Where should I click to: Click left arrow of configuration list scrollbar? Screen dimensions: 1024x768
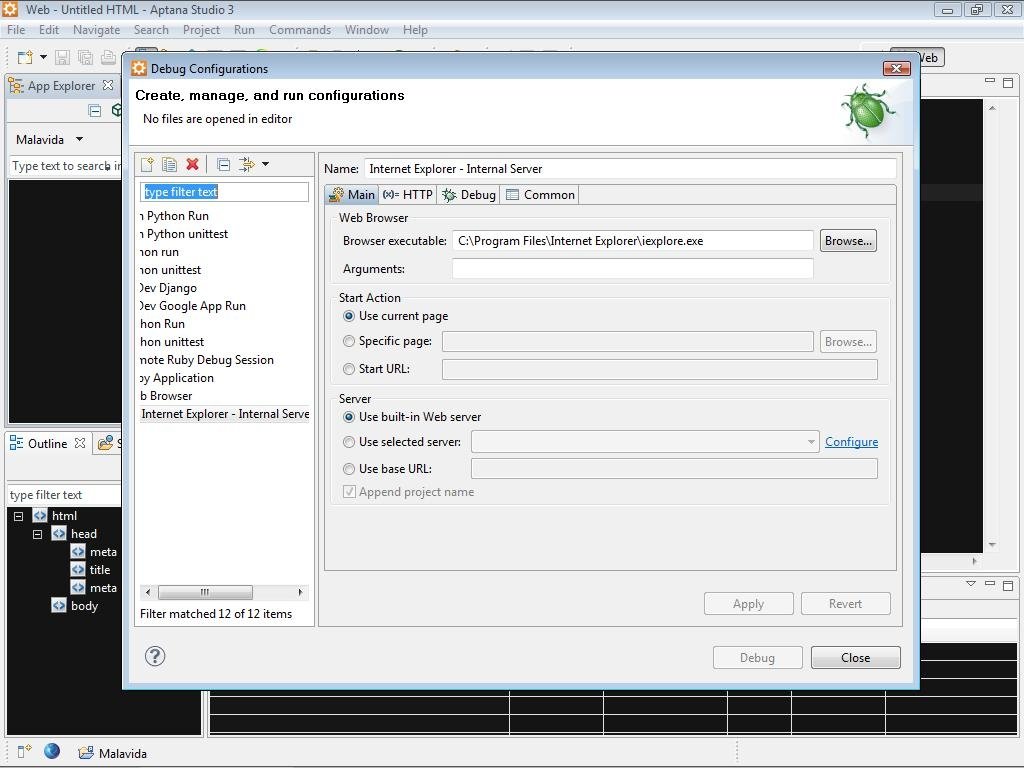pyautogui.click(x=148, y=592)
